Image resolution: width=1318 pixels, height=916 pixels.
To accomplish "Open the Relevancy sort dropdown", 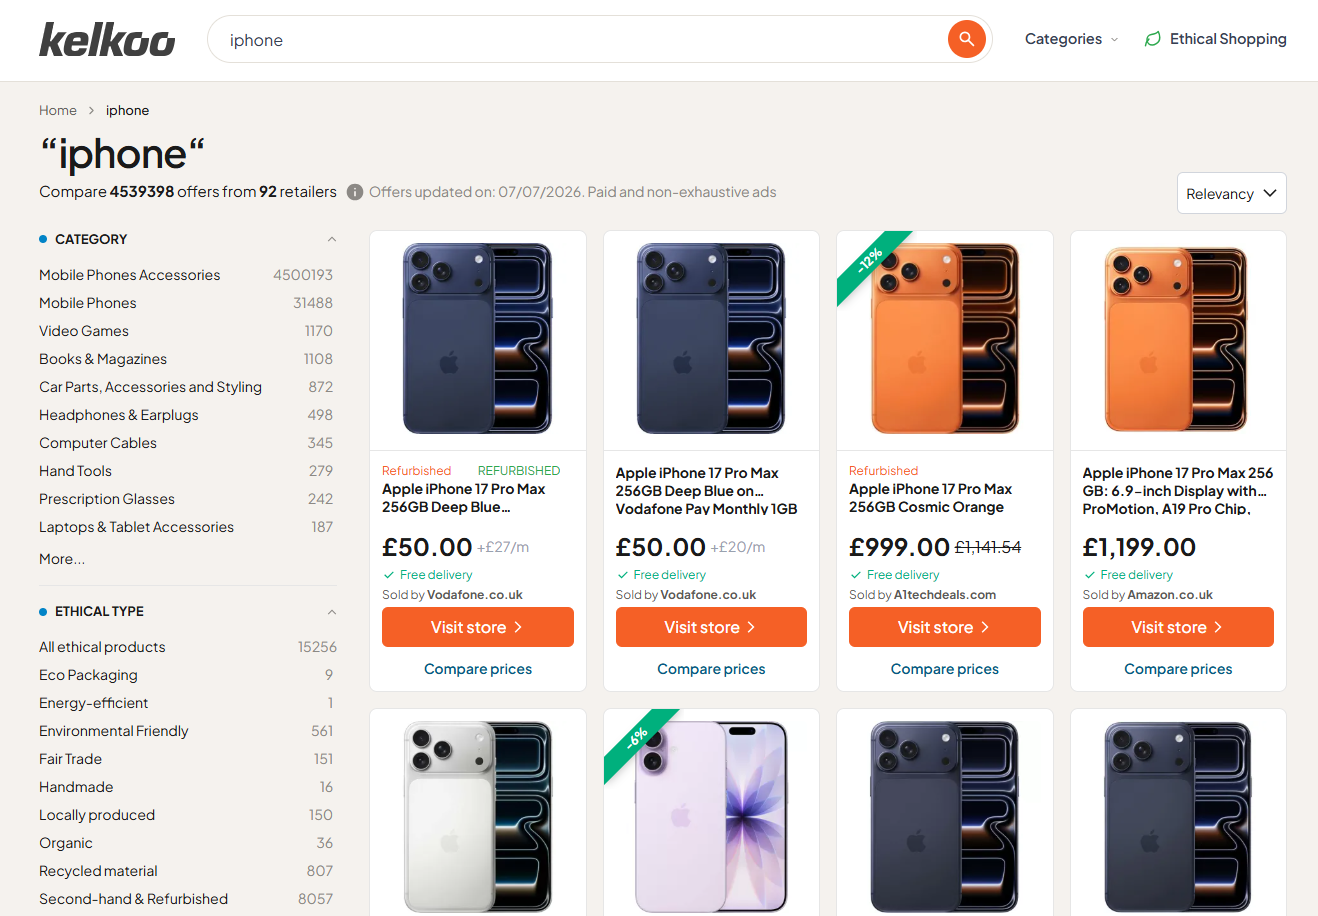I will pyautogui.click(x=1231, y=193).
